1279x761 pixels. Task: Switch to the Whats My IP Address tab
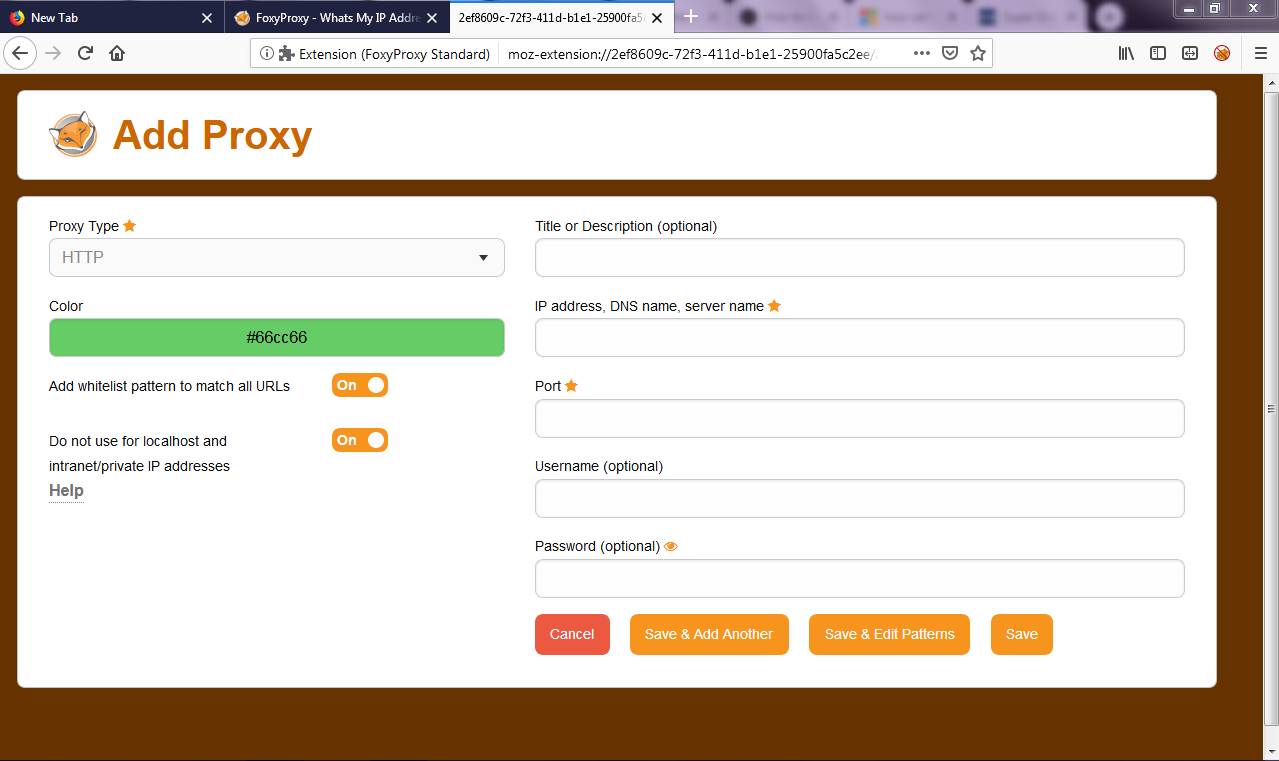click(330, 17)
